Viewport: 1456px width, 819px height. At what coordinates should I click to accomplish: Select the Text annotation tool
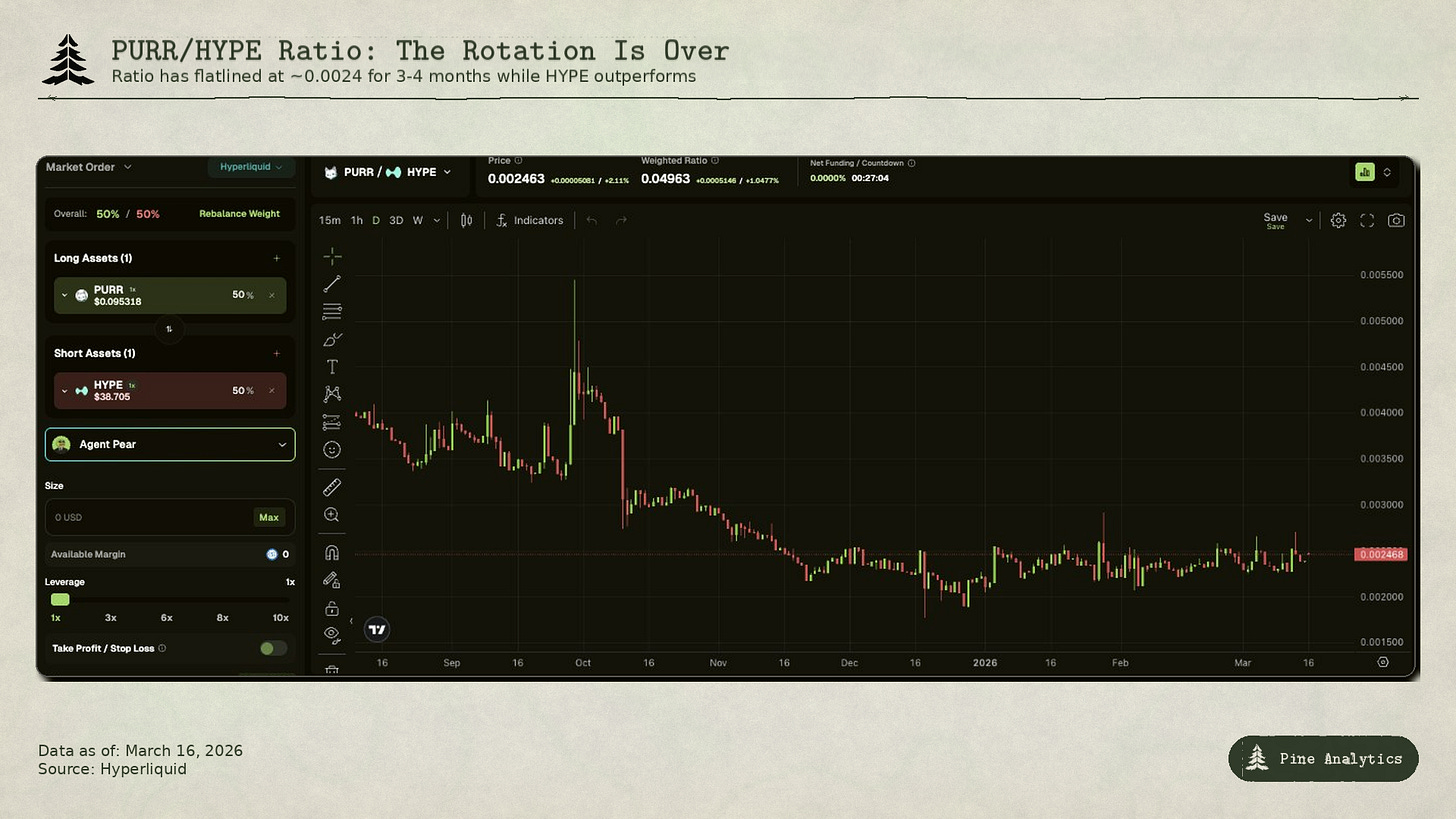pyautogui.click(x=332, y=367)
